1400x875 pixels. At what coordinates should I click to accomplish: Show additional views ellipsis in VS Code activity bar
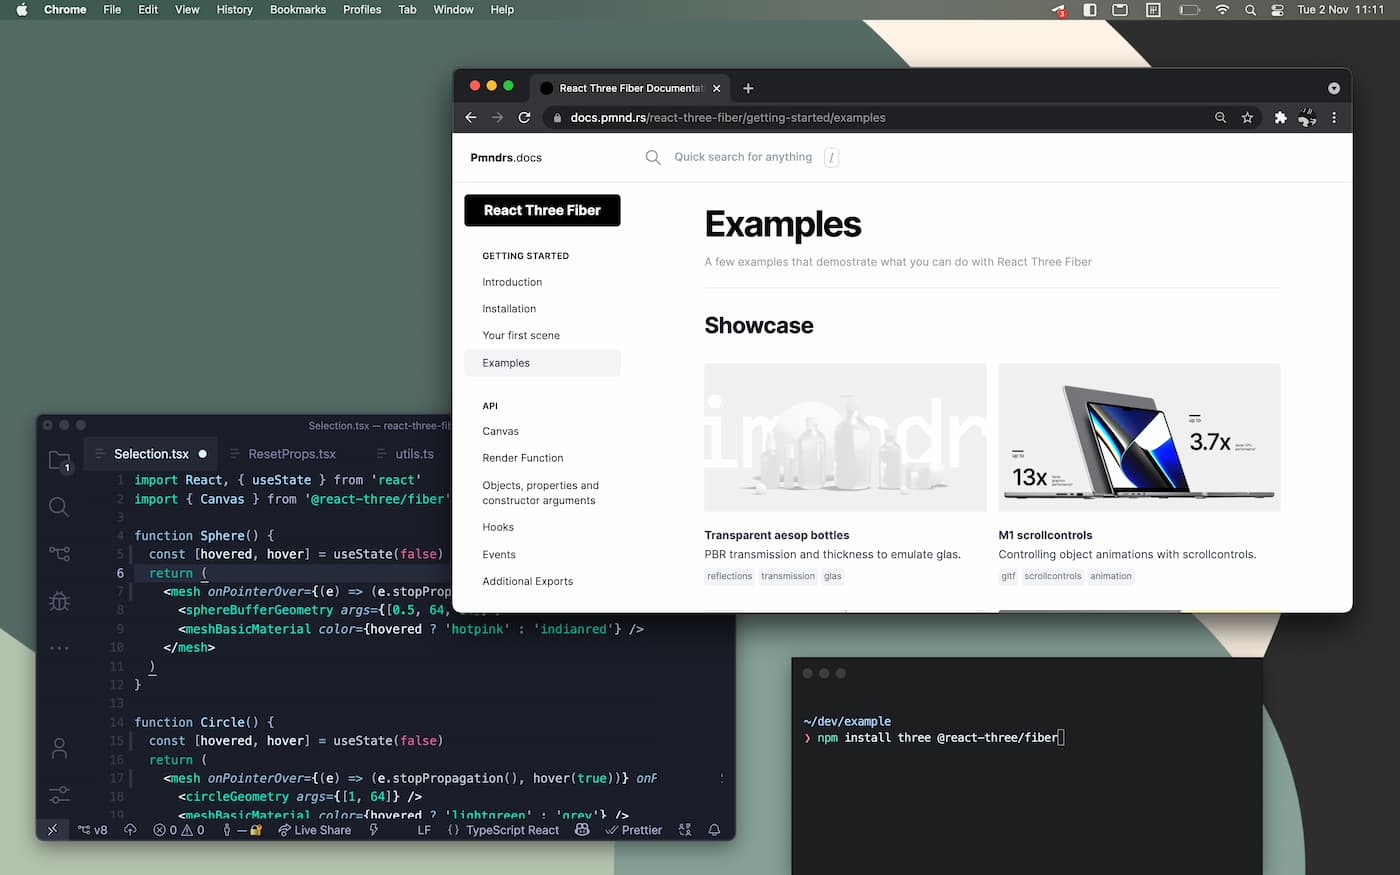point(59,648)
